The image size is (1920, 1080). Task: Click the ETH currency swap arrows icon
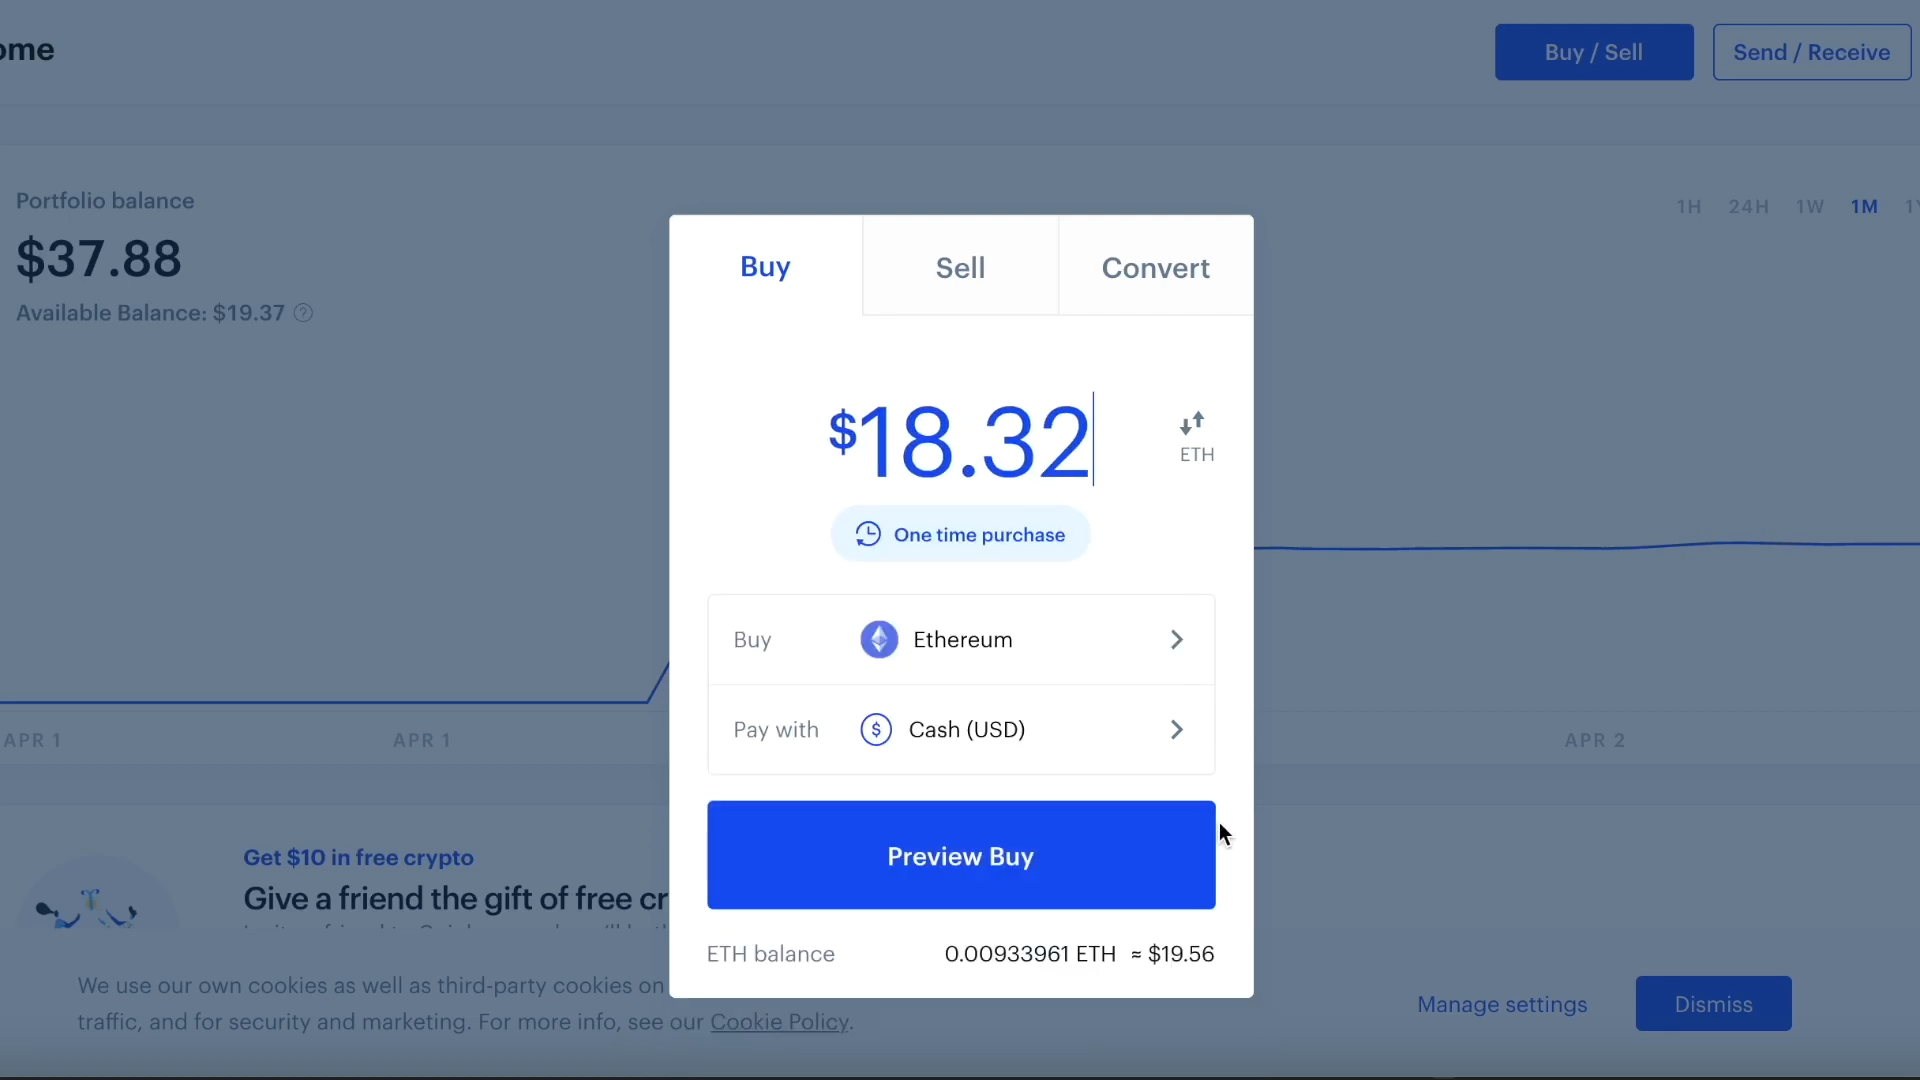click(x=1192, y=424)
